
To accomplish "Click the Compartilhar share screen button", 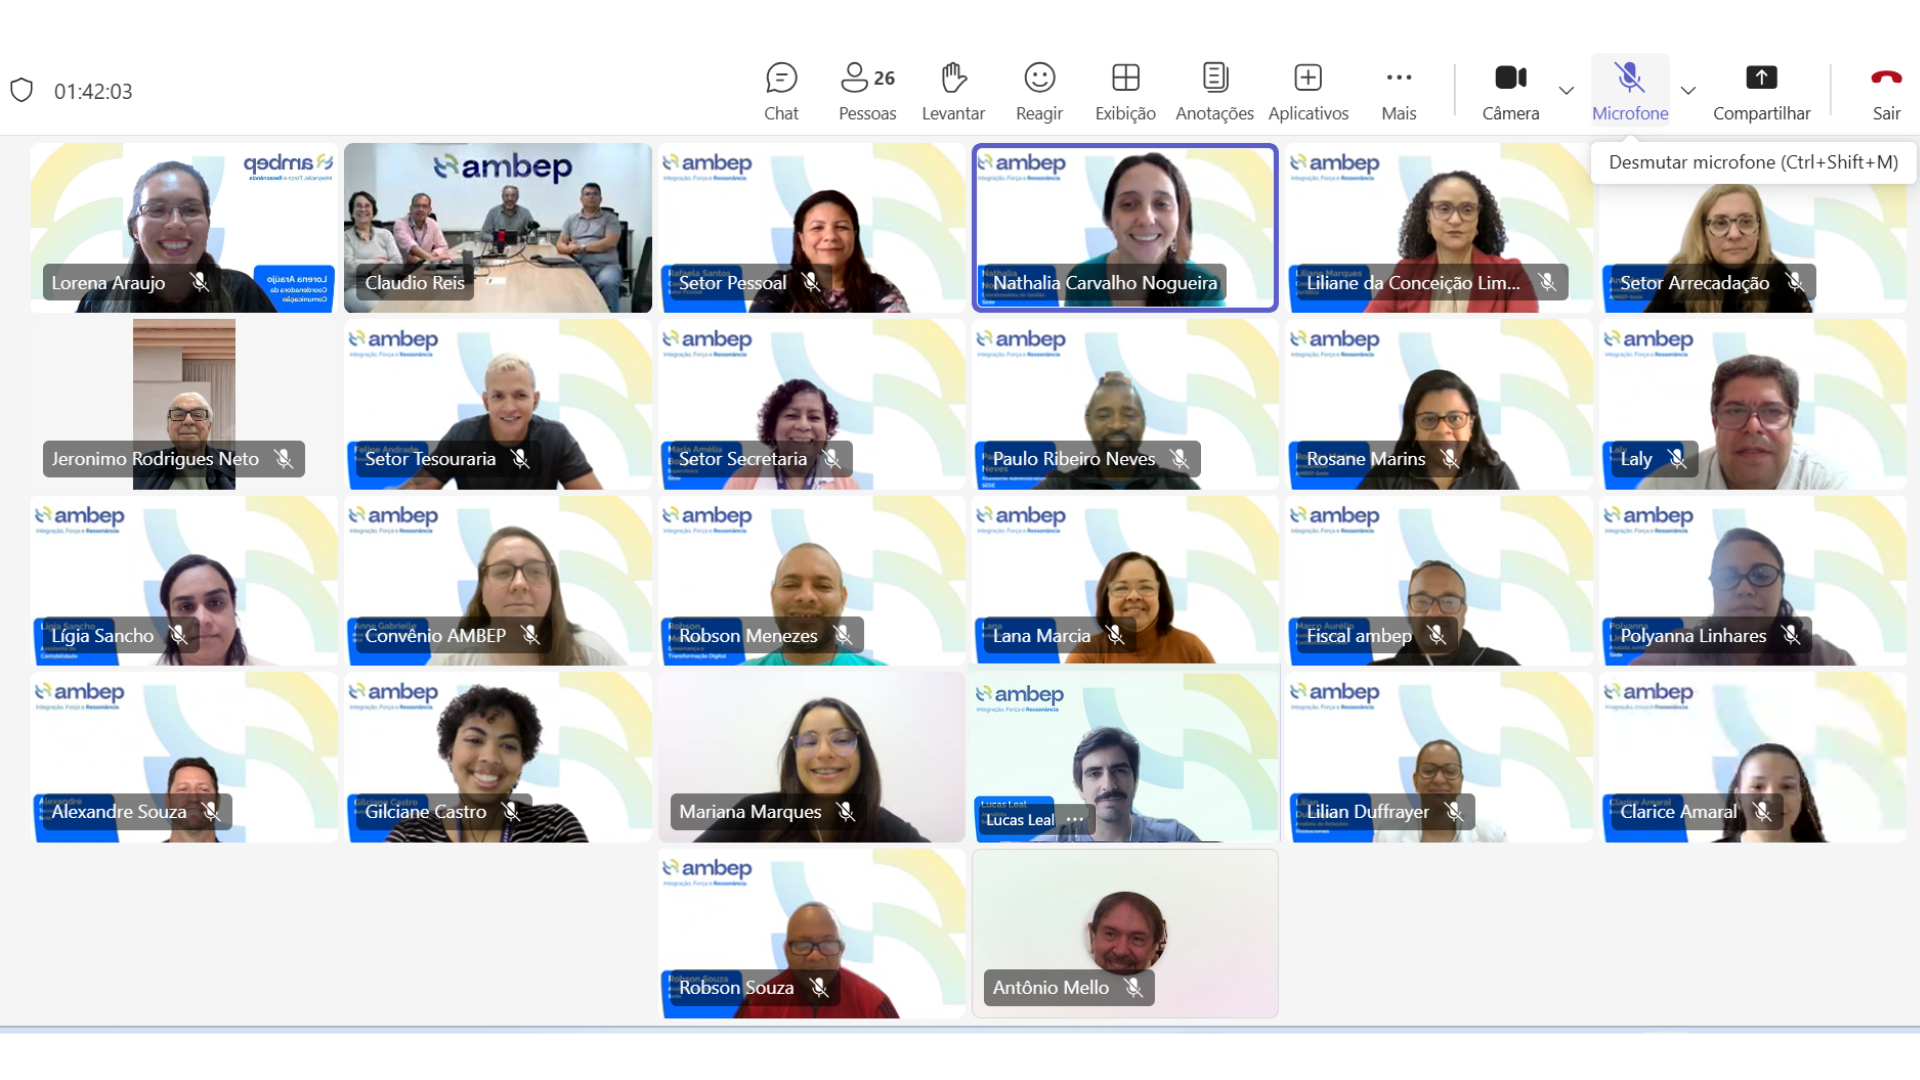I will tap(1761, 90).
